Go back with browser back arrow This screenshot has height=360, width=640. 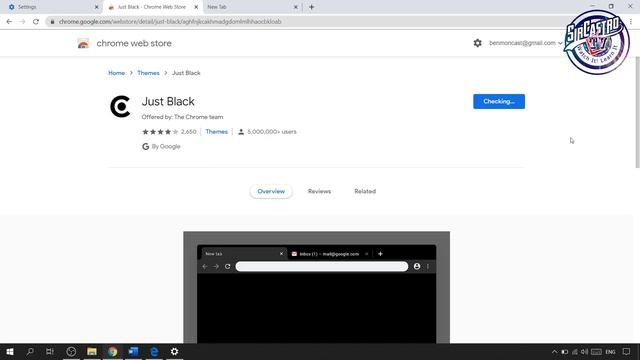(x=9, y=22)
